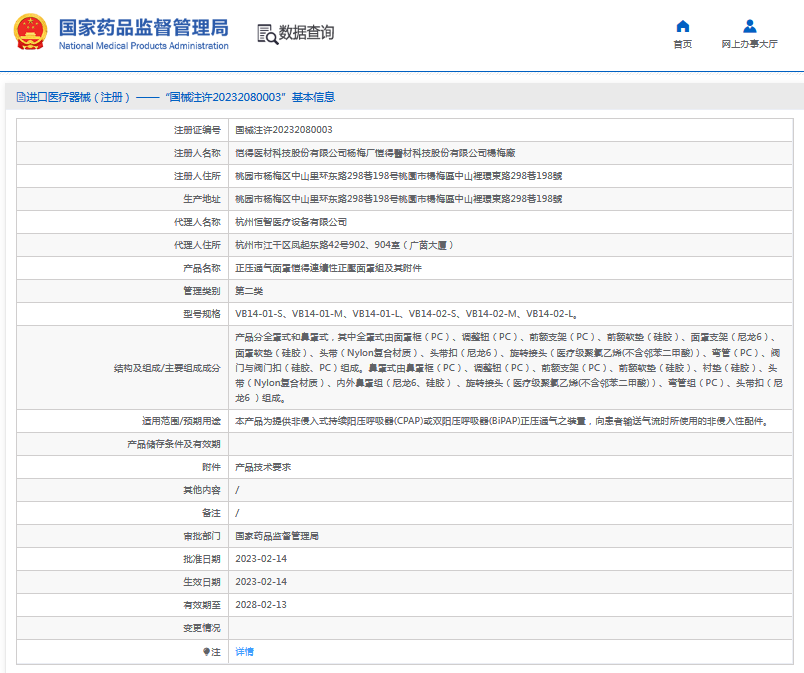
Task: Click the 首页 text label
Action: pyautogui.click(x=682, y=44)
